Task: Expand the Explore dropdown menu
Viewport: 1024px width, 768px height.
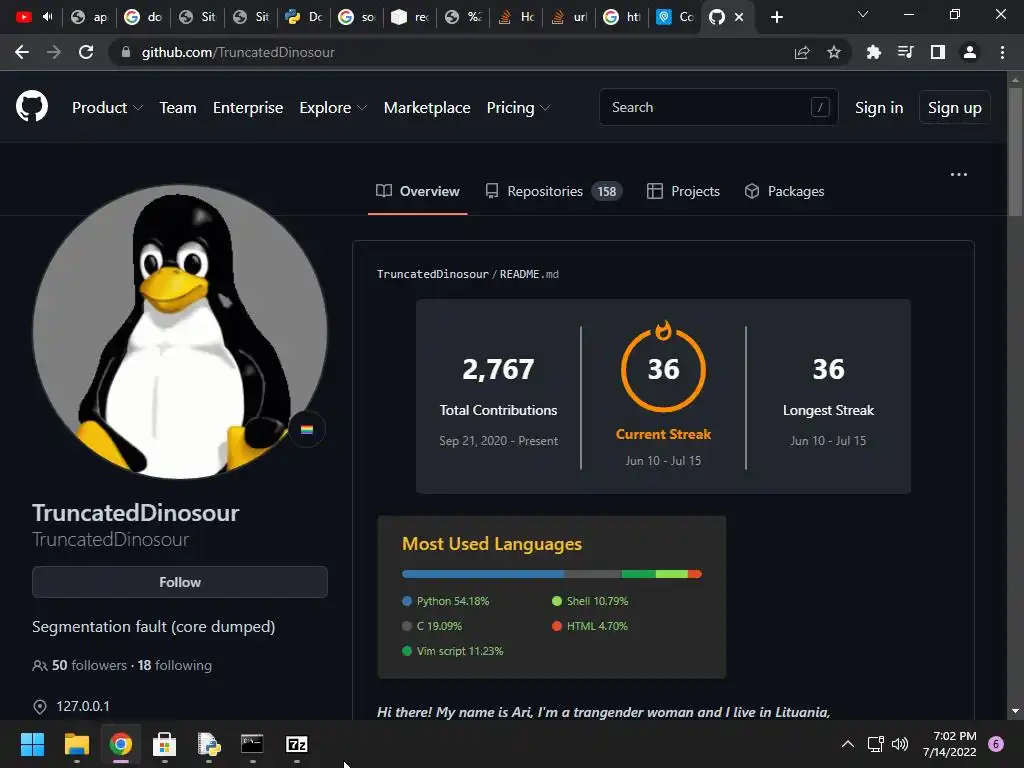Action: [x=333, y=108]
